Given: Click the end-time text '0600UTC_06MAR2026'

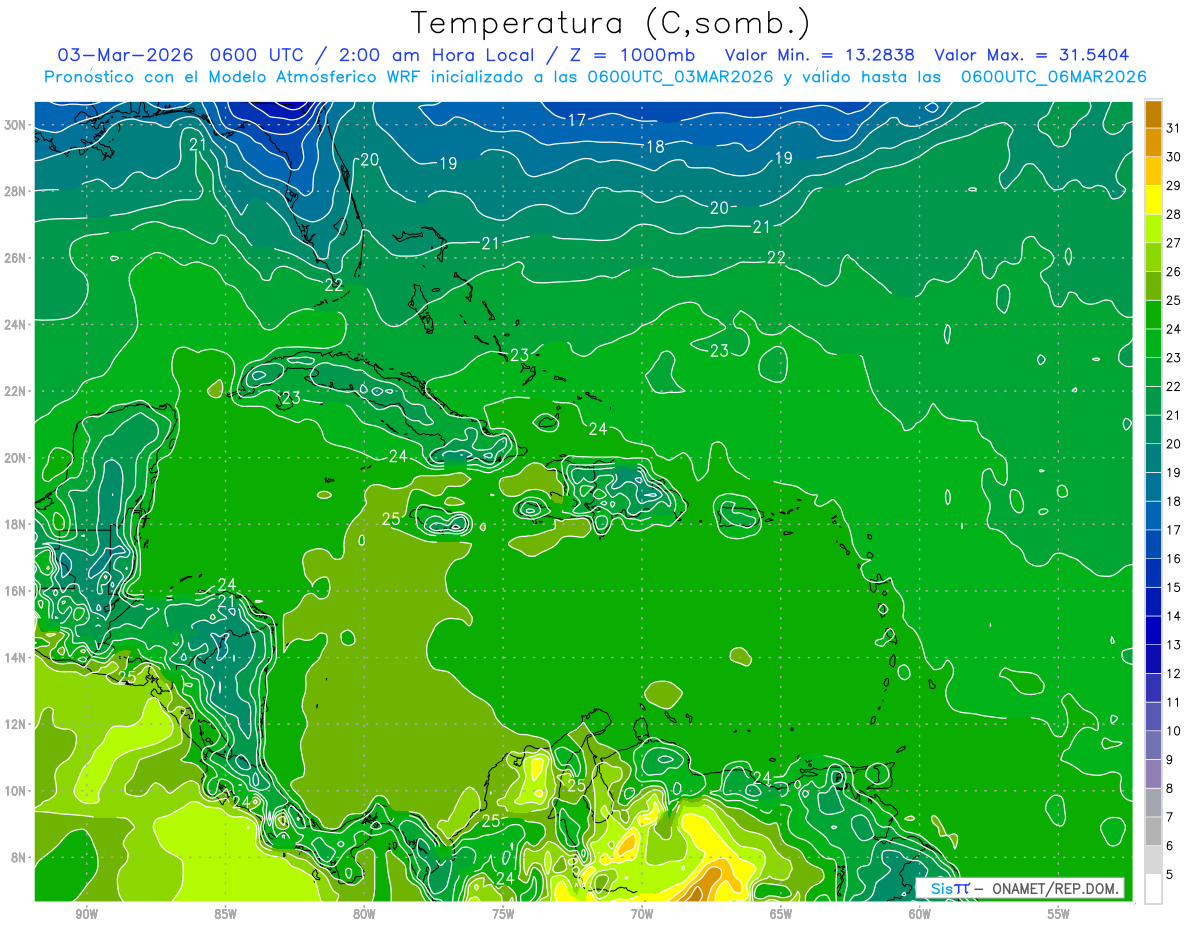Looking at the screenshot, I should pos(1053,76).
